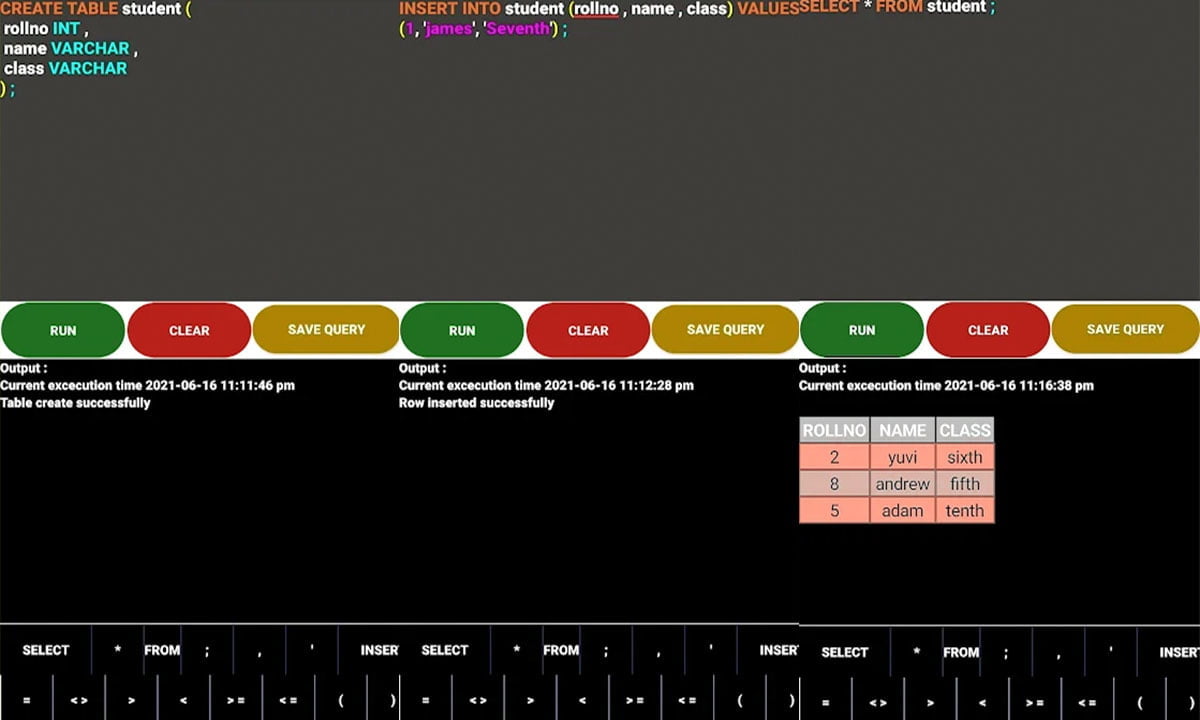
Task: Tap single-quote key in INSERT INTO screen
Action: pyautogui.click(x=710, y=650)
